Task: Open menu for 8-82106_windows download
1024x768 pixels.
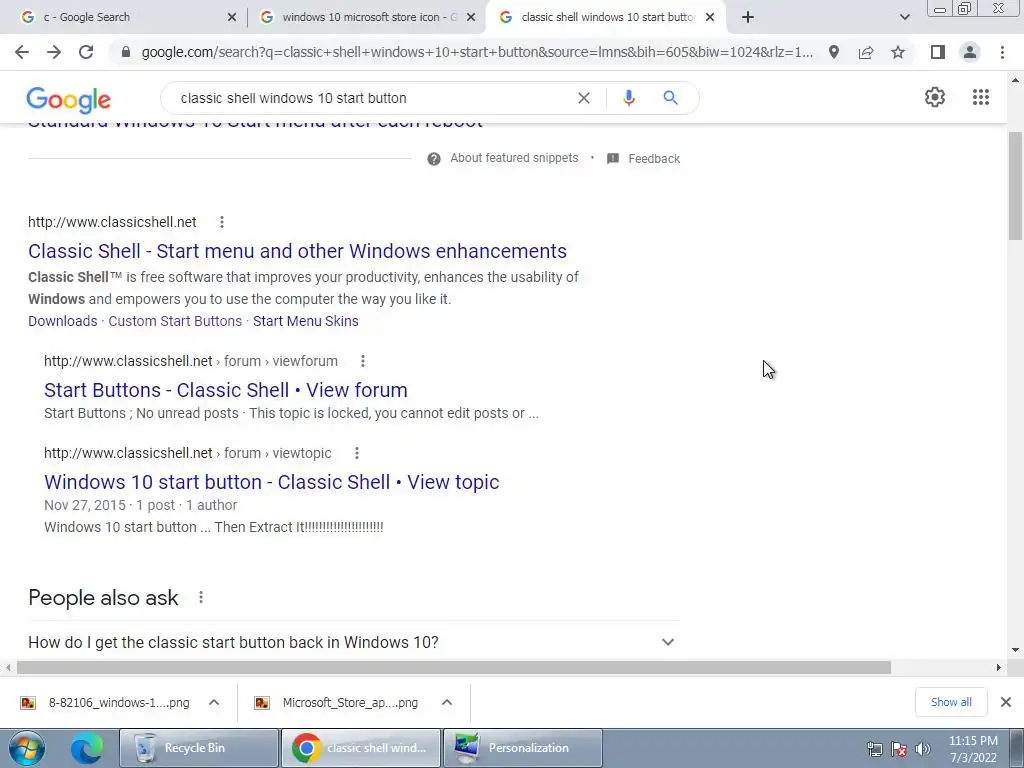Action: click(x=214, y=703)
